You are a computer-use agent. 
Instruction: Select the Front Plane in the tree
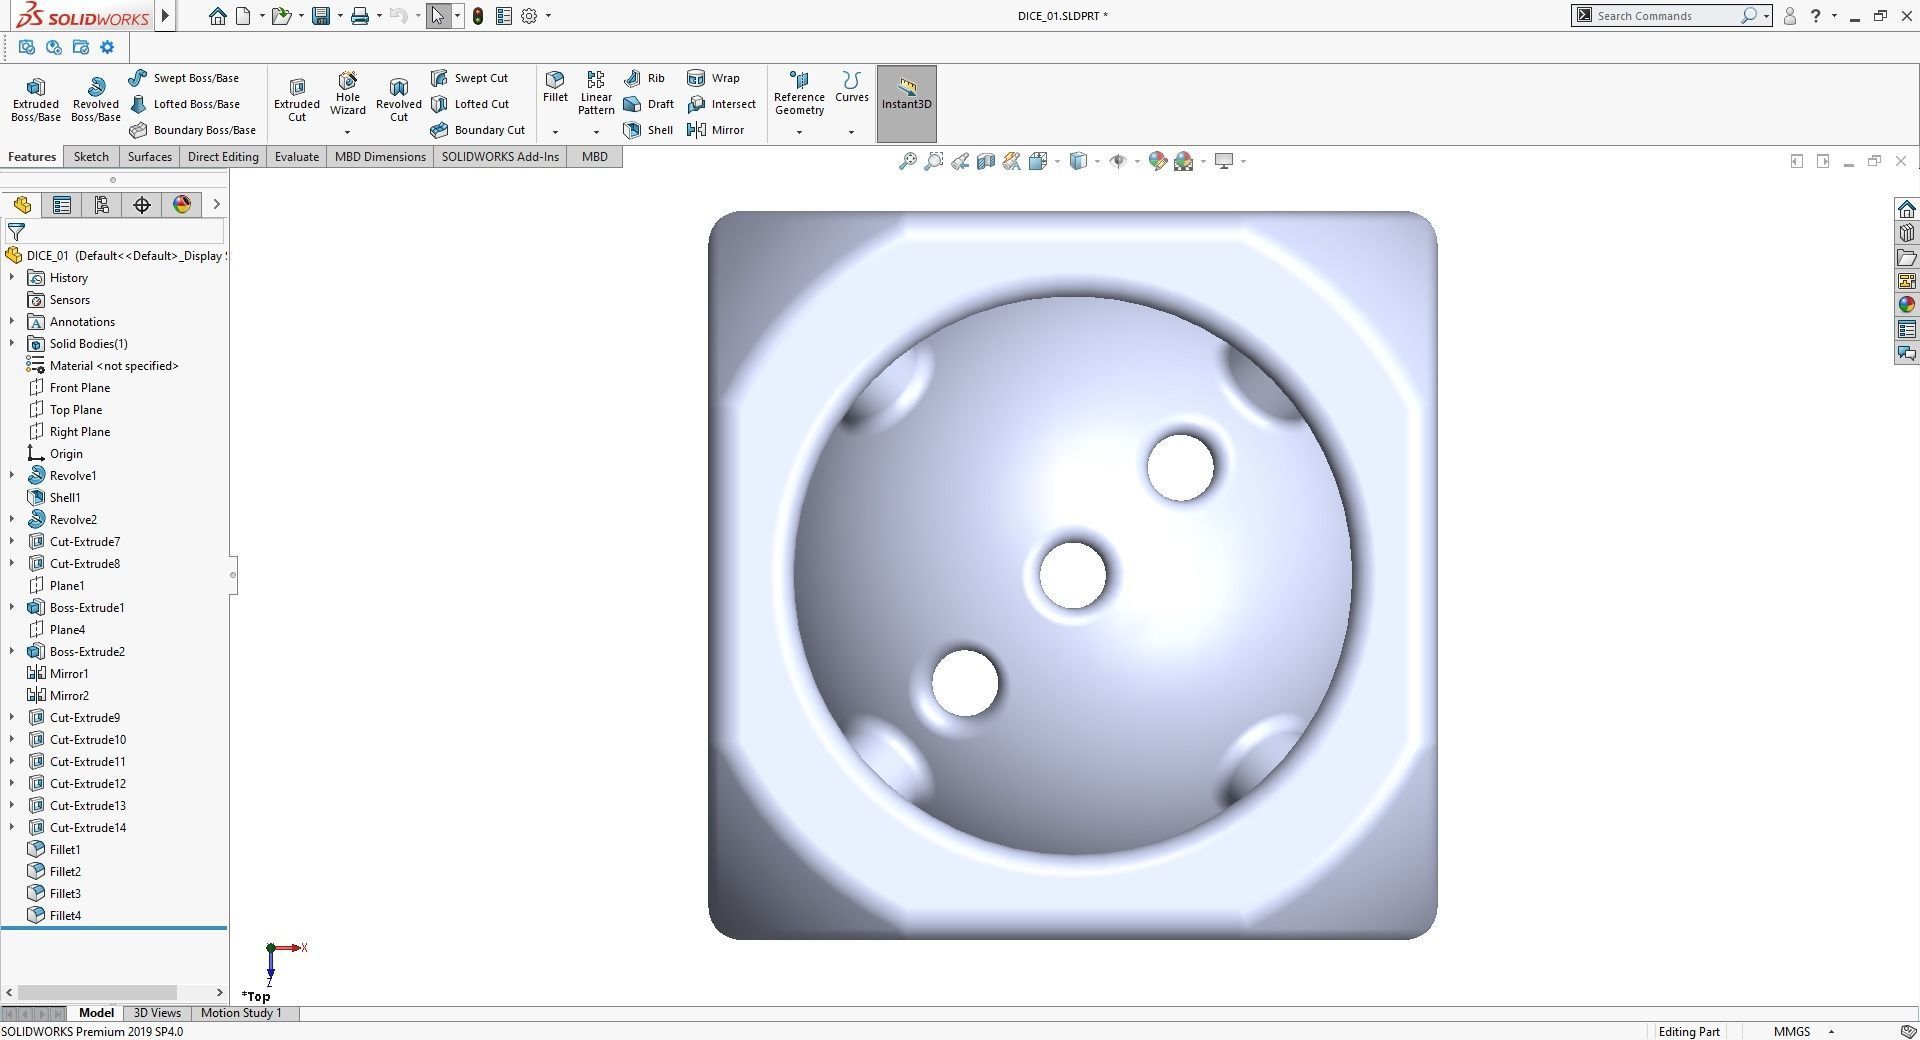tap(68, 388)
